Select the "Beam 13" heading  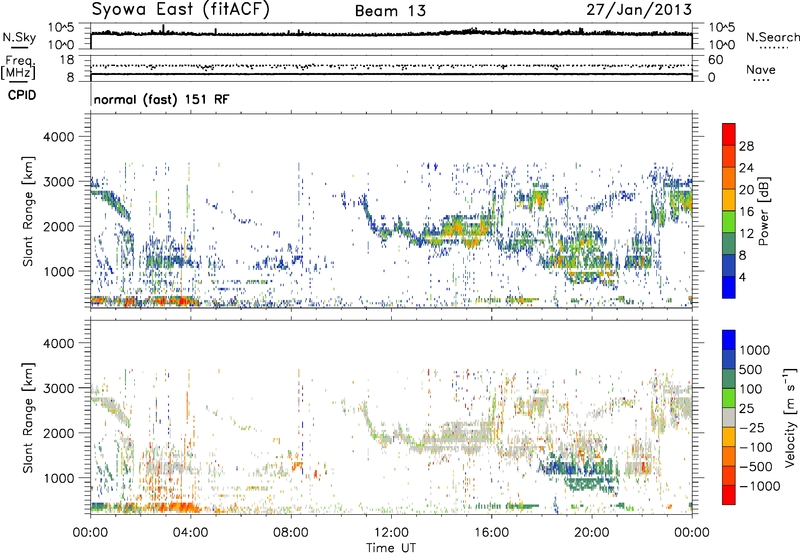(390, 11)
